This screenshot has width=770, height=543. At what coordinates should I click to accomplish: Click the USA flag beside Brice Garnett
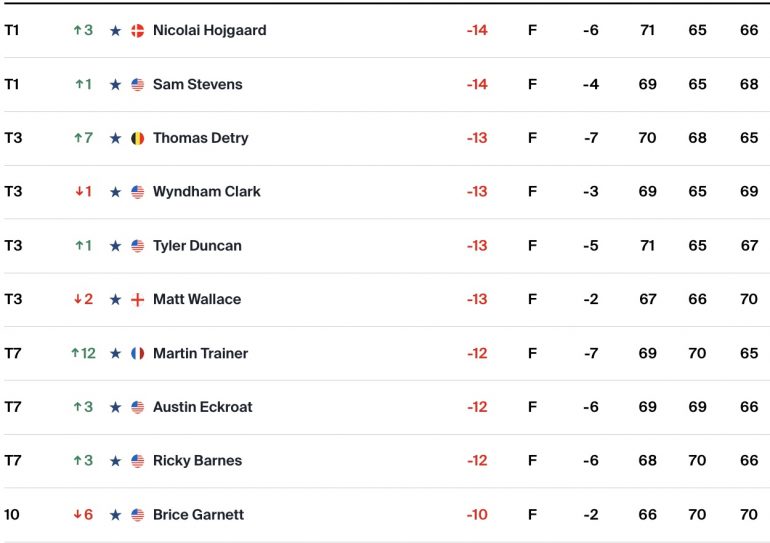138,515
